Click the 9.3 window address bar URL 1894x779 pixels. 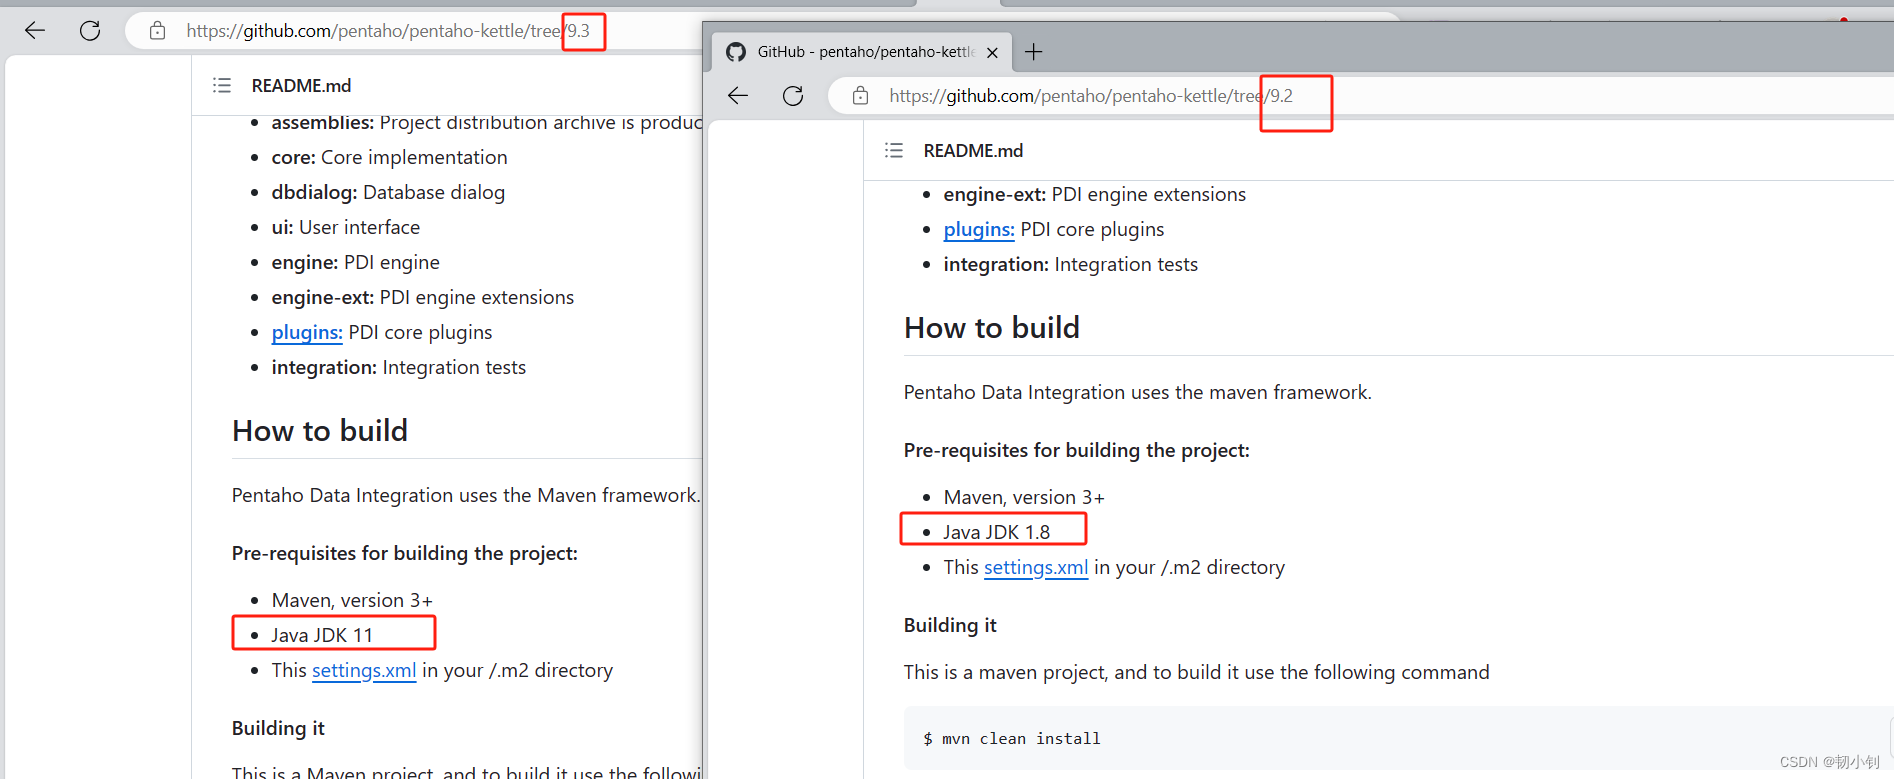pyautogui.click(x=388, y=31)
